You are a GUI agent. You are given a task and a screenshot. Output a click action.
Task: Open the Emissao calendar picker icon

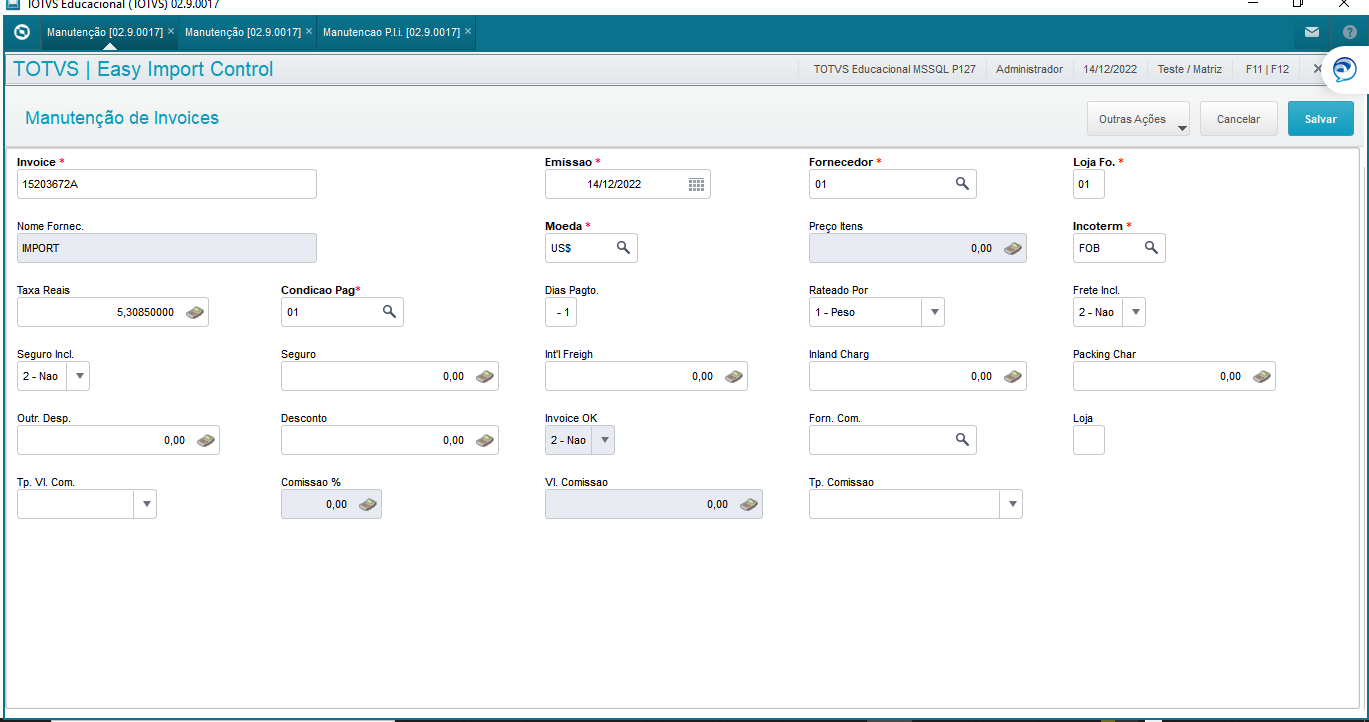pyautogui.click(x=697, y=184)
